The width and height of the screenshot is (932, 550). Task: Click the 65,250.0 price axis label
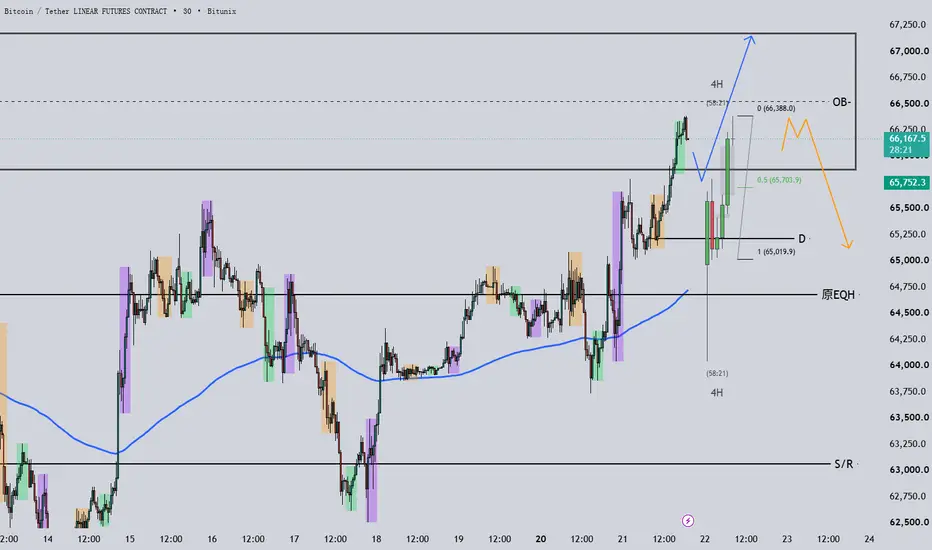(x=908, y=234)
